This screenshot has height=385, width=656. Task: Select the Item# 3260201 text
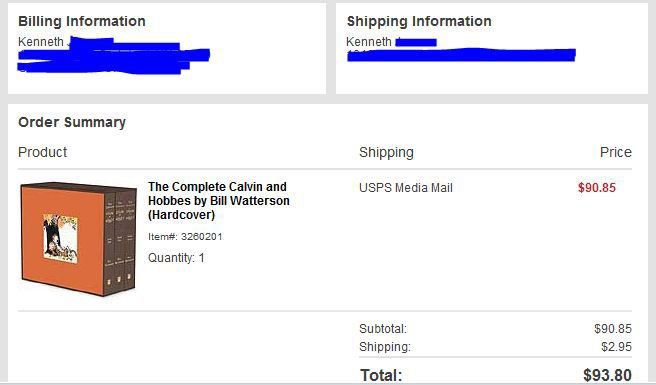185,236
